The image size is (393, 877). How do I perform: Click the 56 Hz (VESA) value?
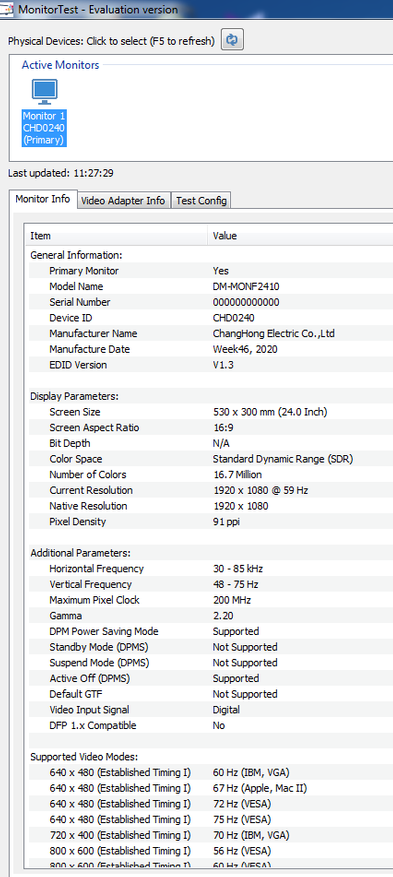[x=242, y=850]
